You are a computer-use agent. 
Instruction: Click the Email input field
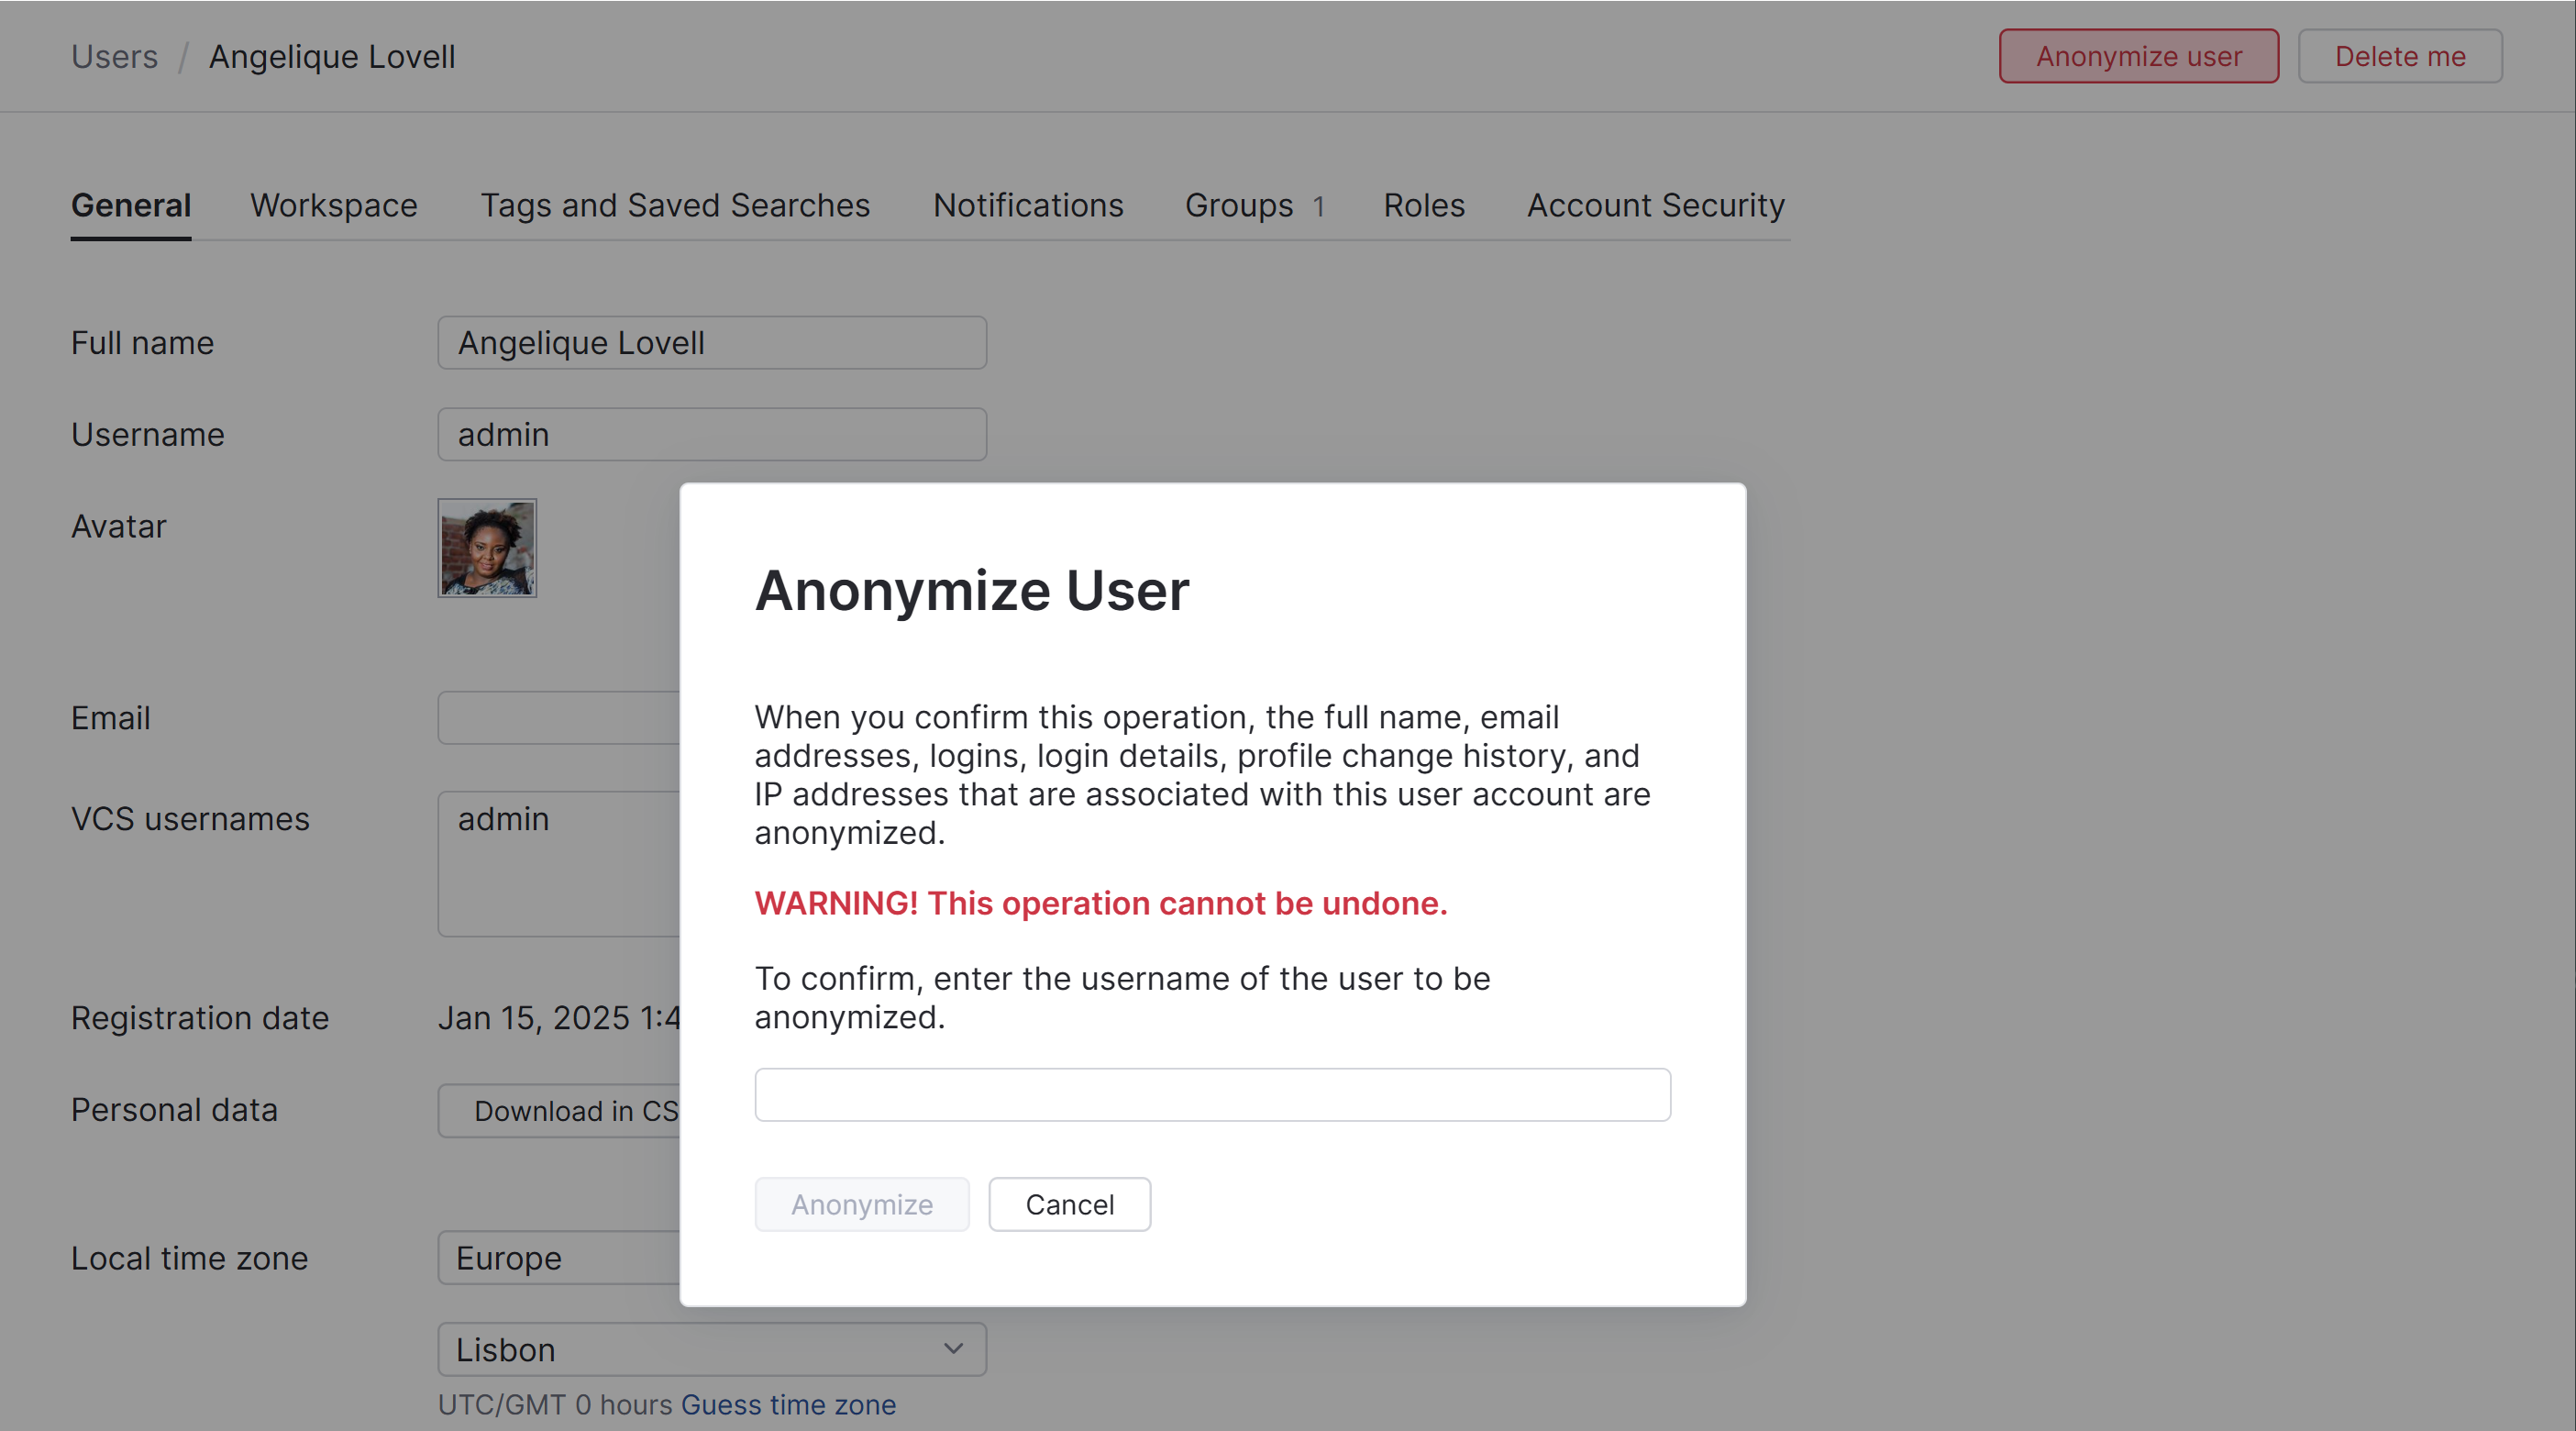(x=560, y=718)
